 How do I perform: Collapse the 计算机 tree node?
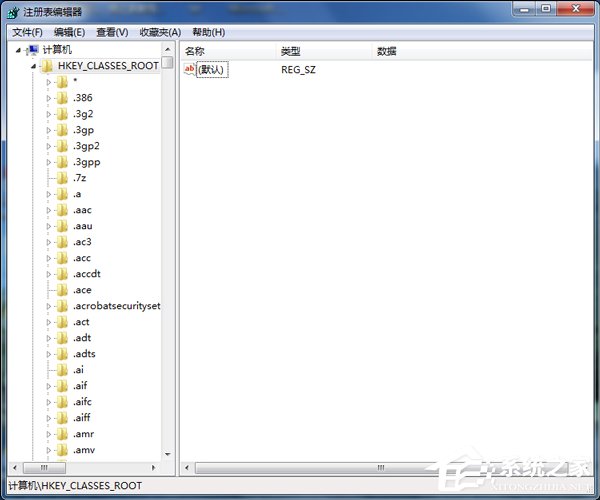tap(18, 50)
